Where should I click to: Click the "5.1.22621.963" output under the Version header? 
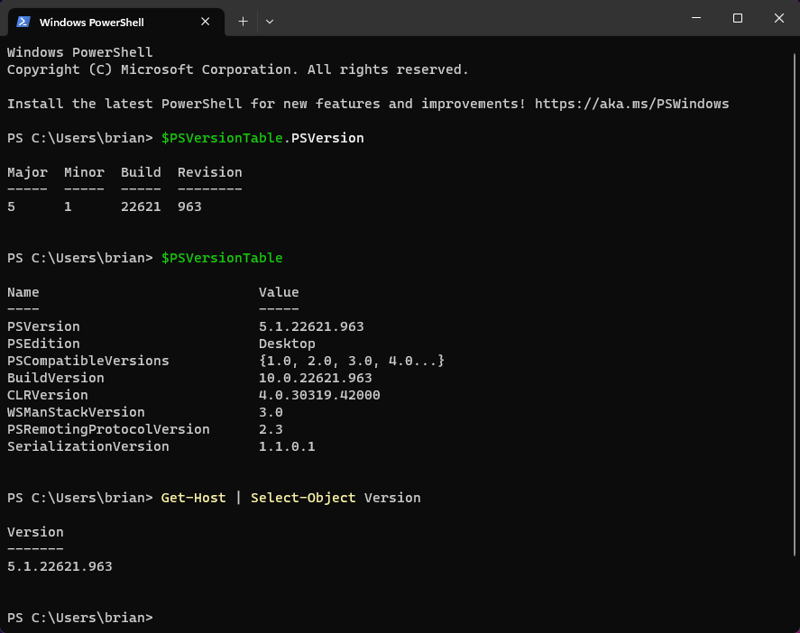[x=60, y=566]
